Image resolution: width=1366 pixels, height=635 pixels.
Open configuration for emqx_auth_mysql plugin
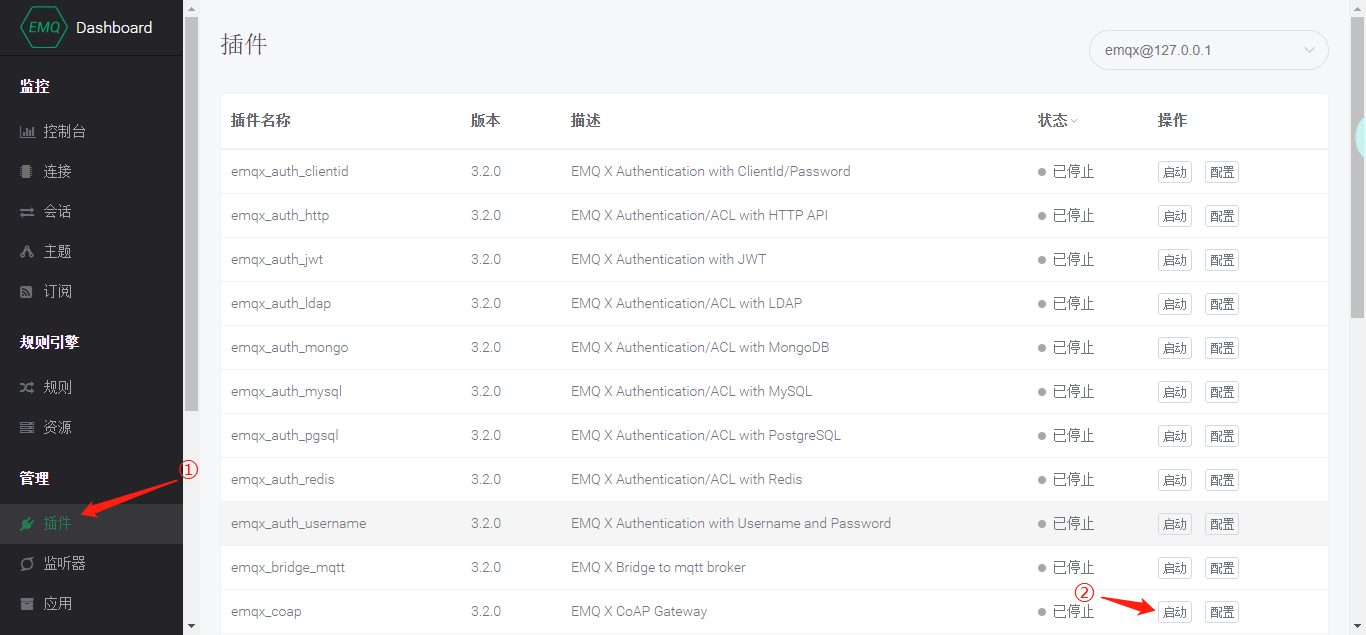coord(1221,391)
